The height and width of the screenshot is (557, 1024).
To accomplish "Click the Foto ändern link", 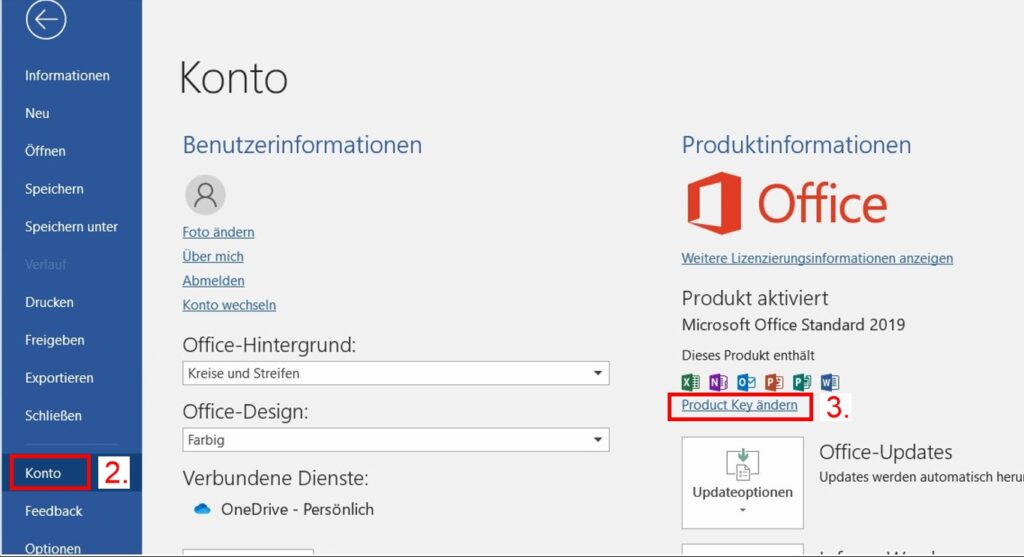I will coord(218,232).
